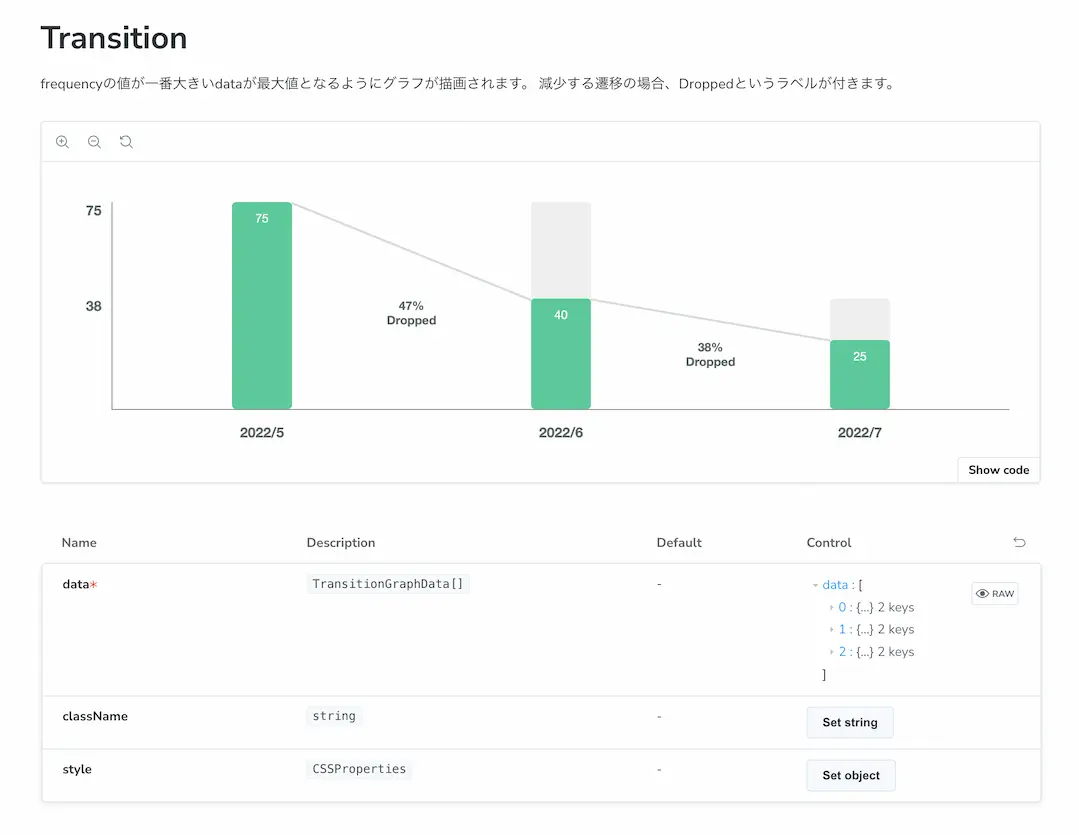This screenshot has width=1079, height=835.
Task: Click the TransitionGraphData[] type text
Action: point(387,584)
